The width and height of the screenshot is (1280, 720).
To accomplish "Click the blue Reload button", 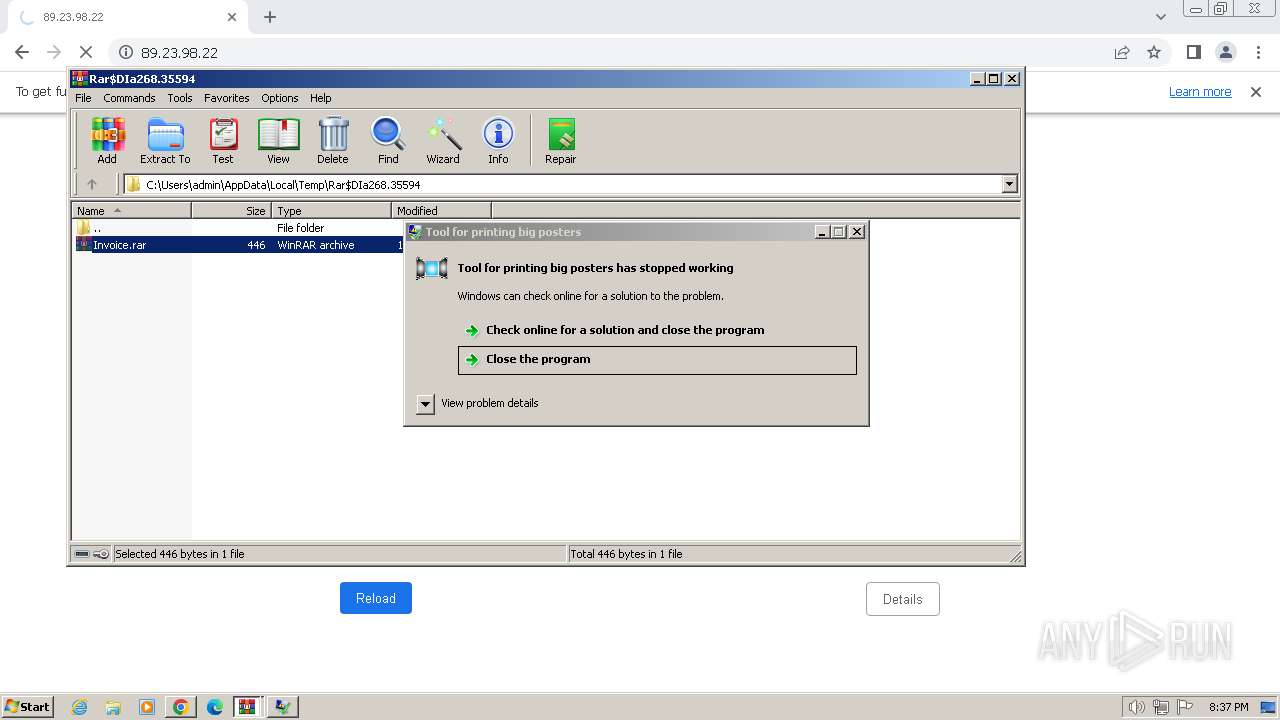I will pyautogui.click(x=376, y=598).
